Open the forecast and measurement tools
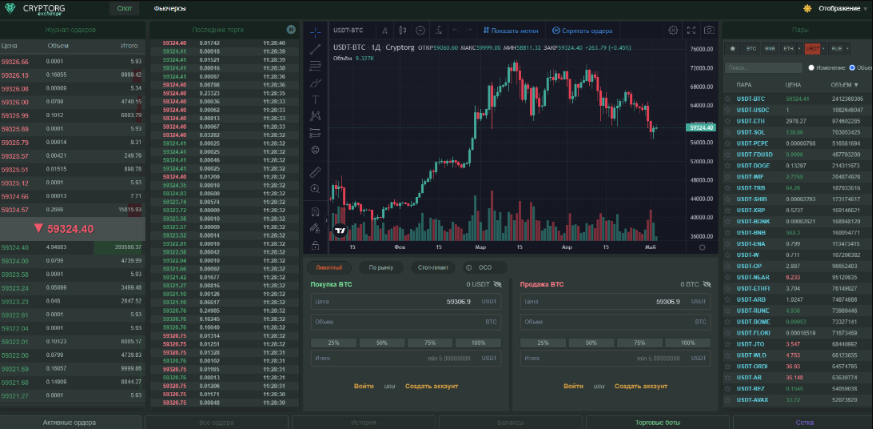Screen dimensions: 873x429 coord(315,133)
